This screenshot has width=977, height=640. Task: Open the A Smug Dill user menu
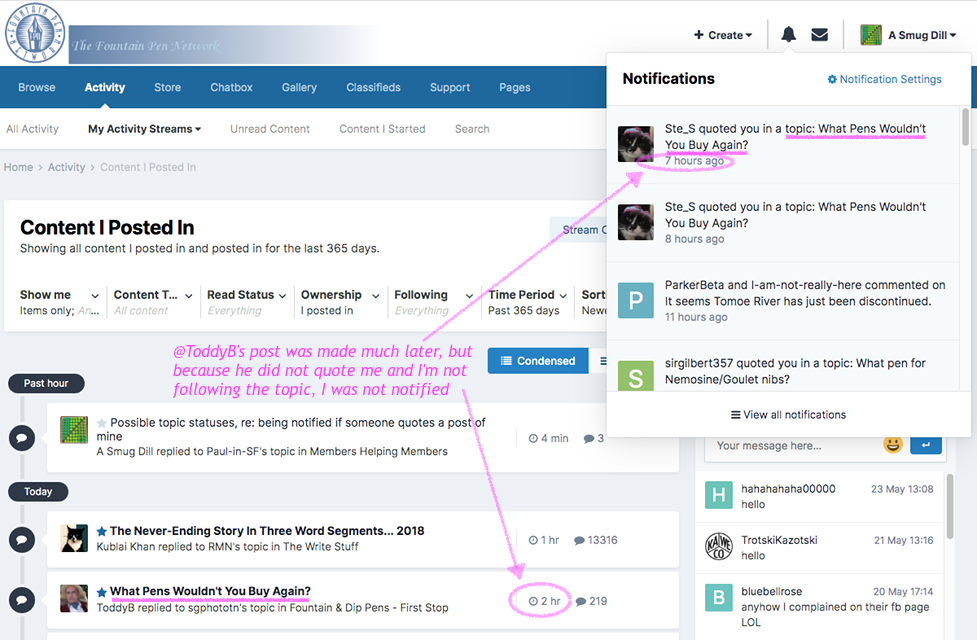tap(909, 35)
